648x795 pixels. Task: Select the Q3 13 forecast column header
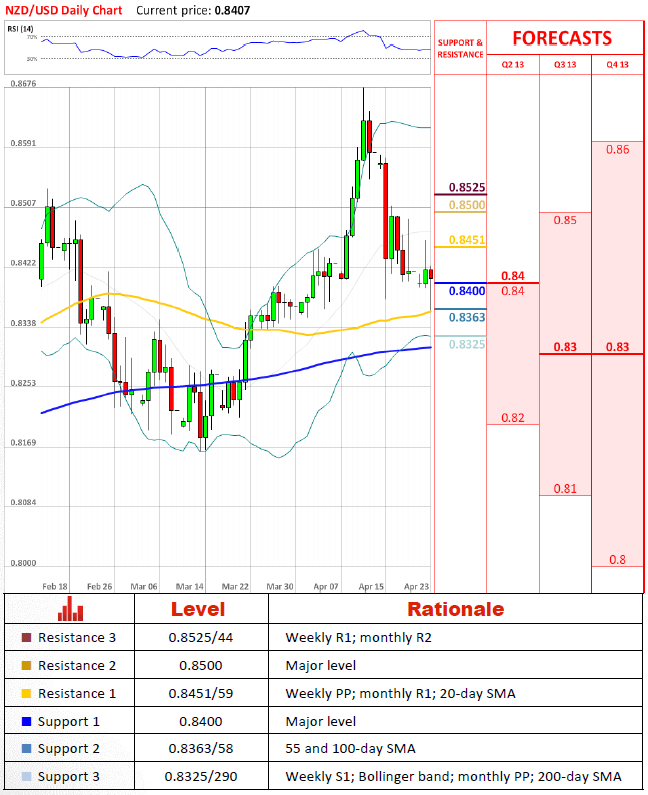(x=565, y=64)
